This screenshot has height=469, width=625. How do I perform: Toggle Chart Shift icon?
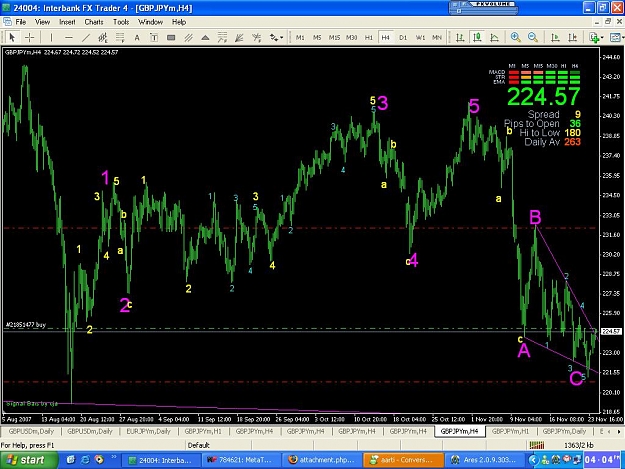click(573, 37)
